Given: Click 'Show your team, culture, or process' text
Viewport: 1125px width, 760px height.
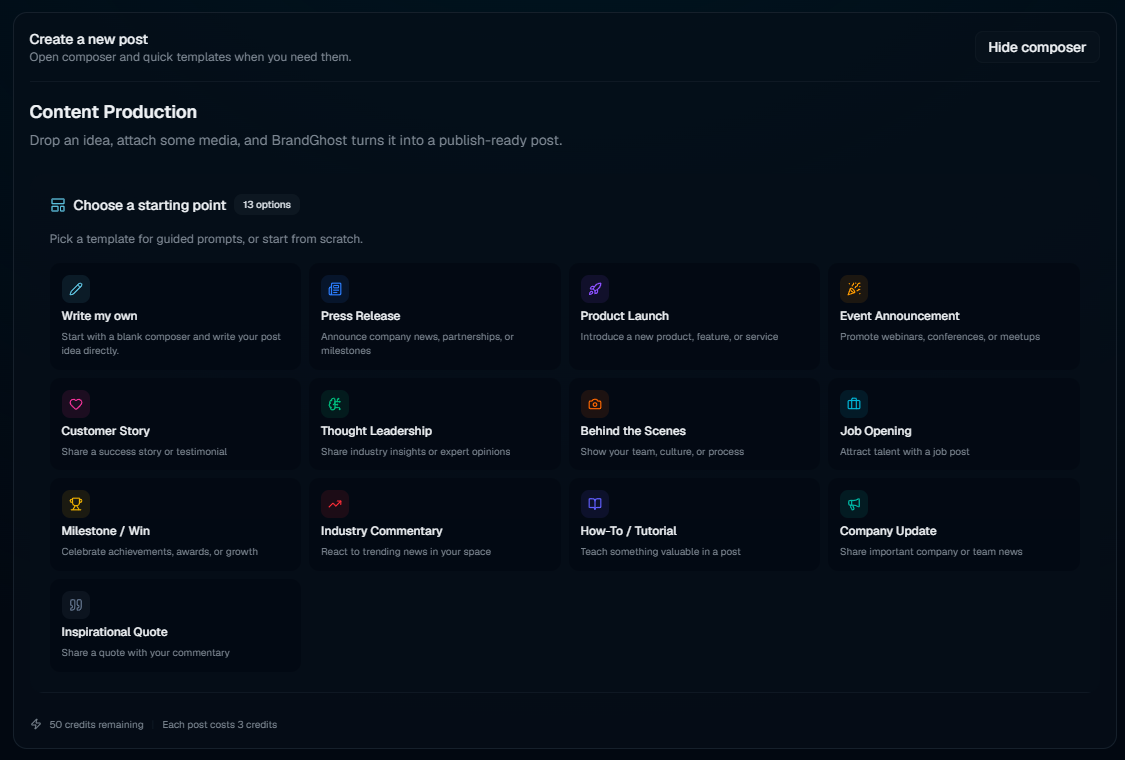Looking at the screenshot, I should click(662, 451).
